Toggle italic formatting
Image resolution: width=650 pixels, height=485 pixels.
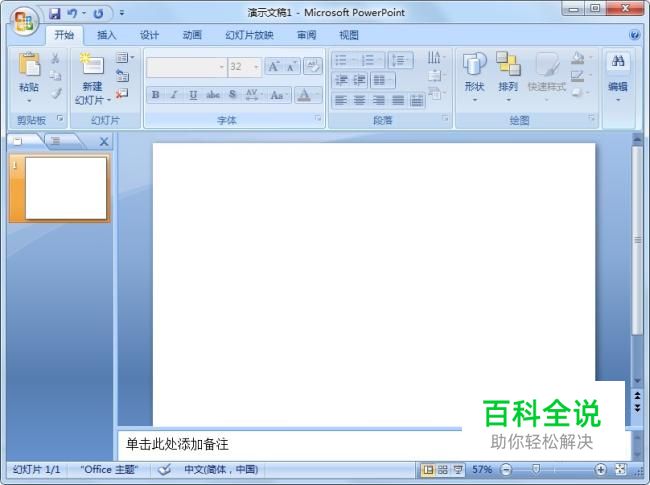174,95
